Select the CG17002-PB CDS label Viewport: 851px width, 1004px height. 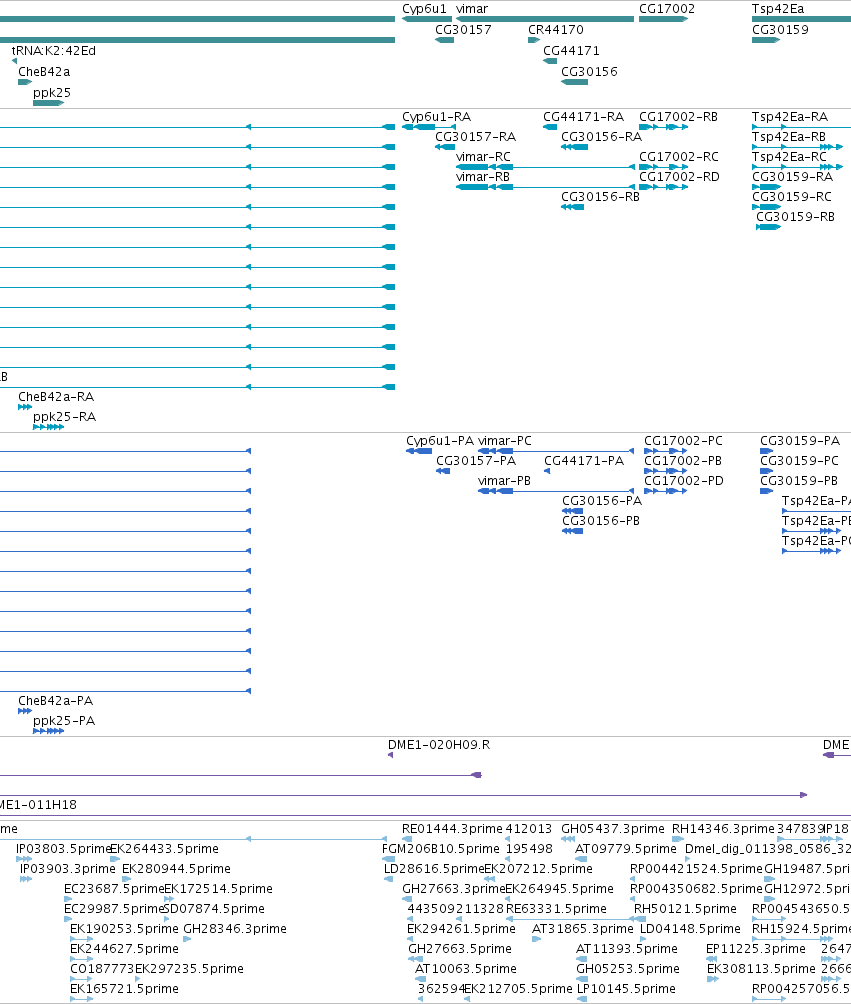coord(683,461)
